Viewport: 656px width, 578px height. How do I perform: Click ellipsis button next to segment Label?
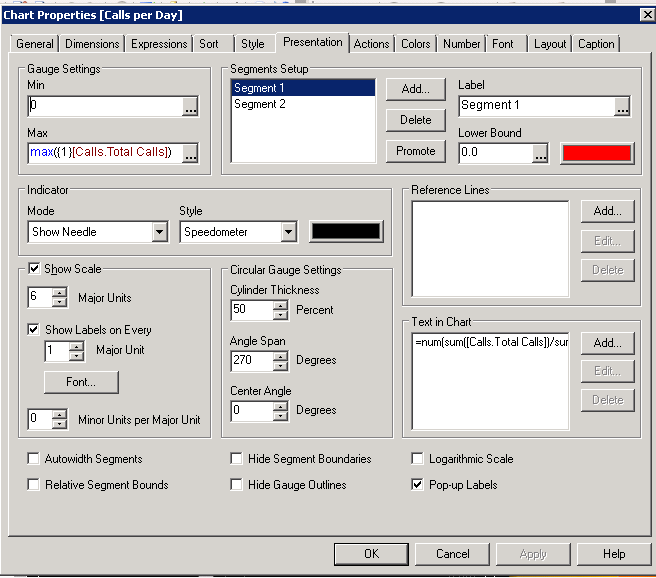coord(621,106)
